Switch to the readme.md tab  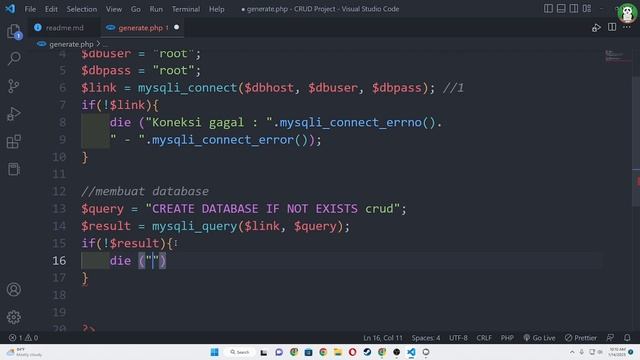pyautogui.click(x=64, y=28)
